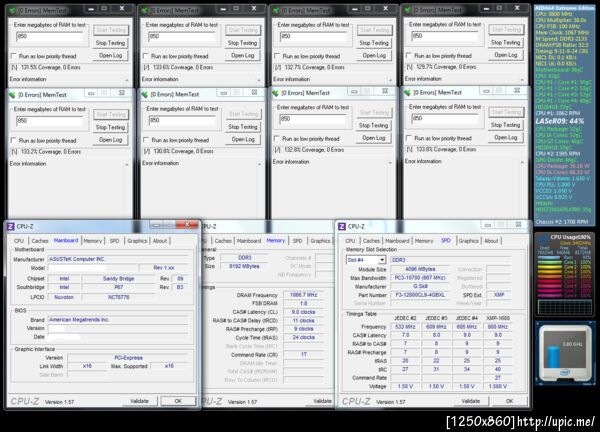Click the 850 RAM field in the 131.5% coverage MemTest
This screenshot has width=600, height=432.
[x=50, y=36]
